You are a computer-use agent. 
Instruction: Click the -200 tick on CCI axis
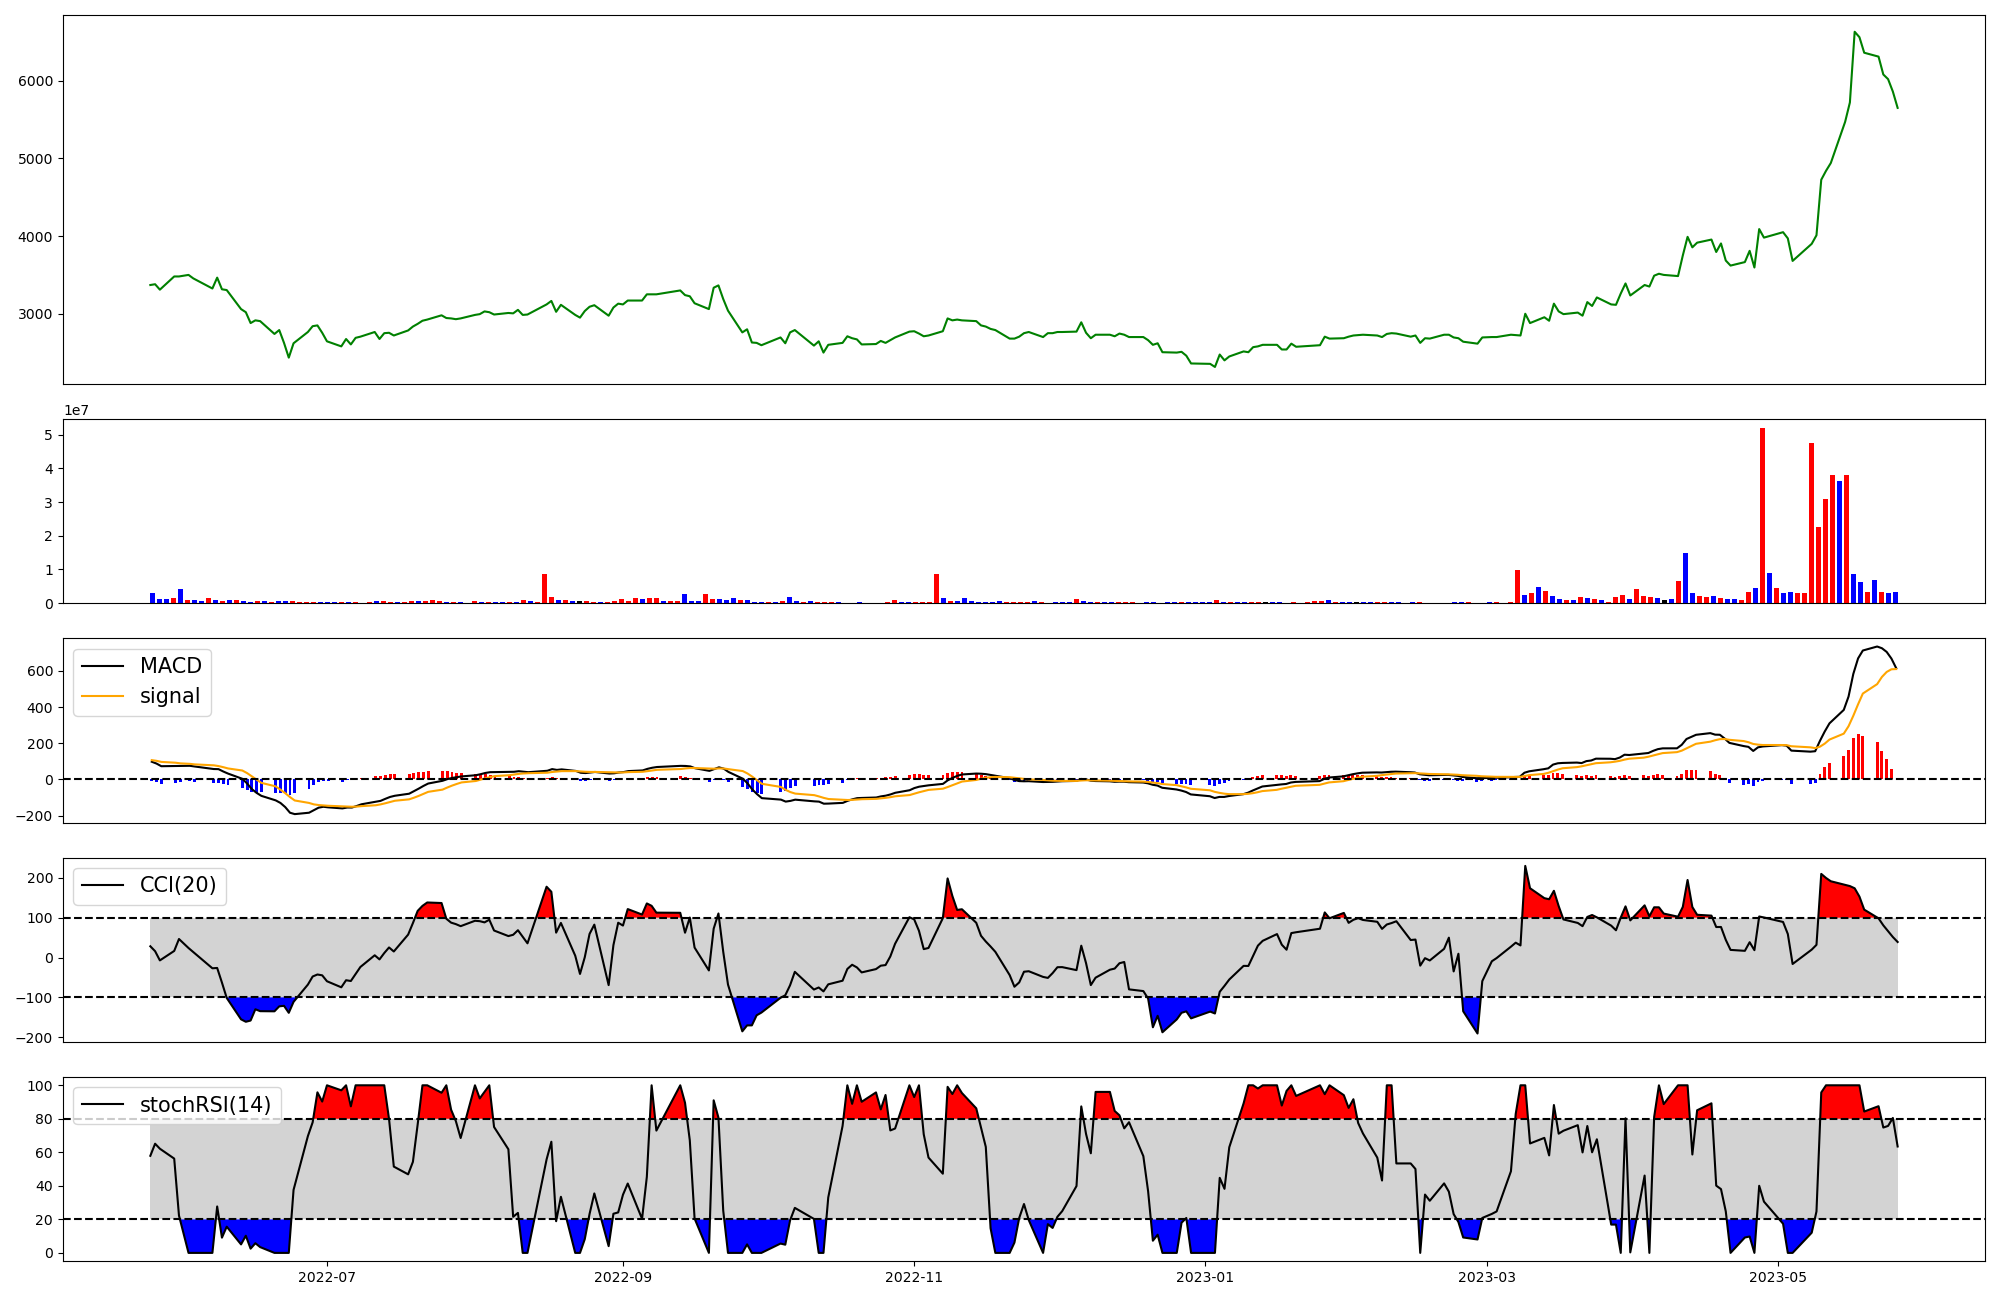click(33, 1038)
